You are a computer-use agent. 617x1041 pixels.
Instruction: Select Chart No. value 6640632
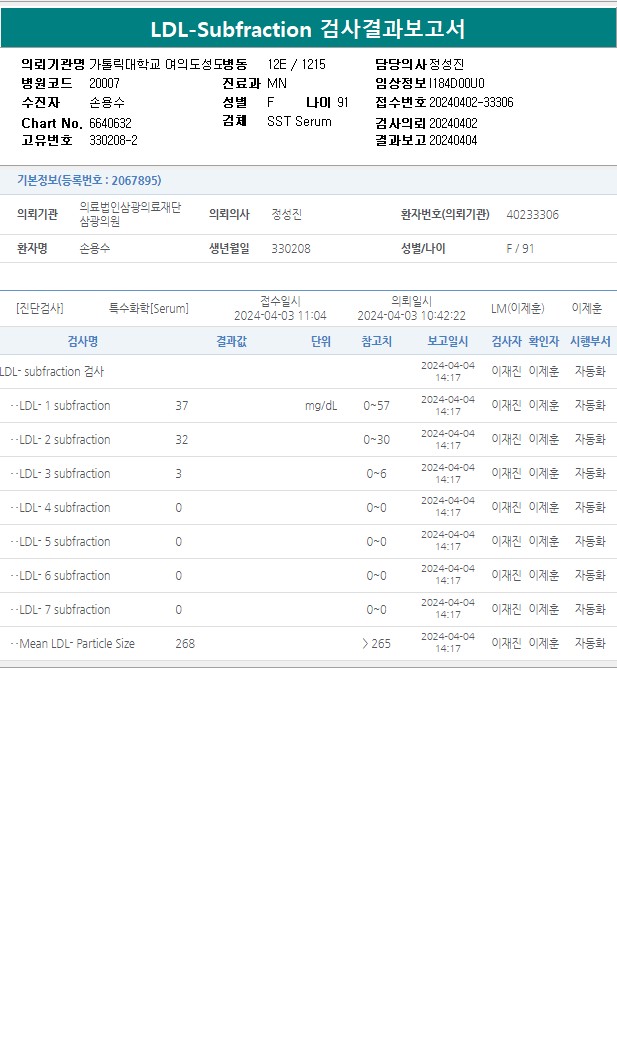coord(110,123)
